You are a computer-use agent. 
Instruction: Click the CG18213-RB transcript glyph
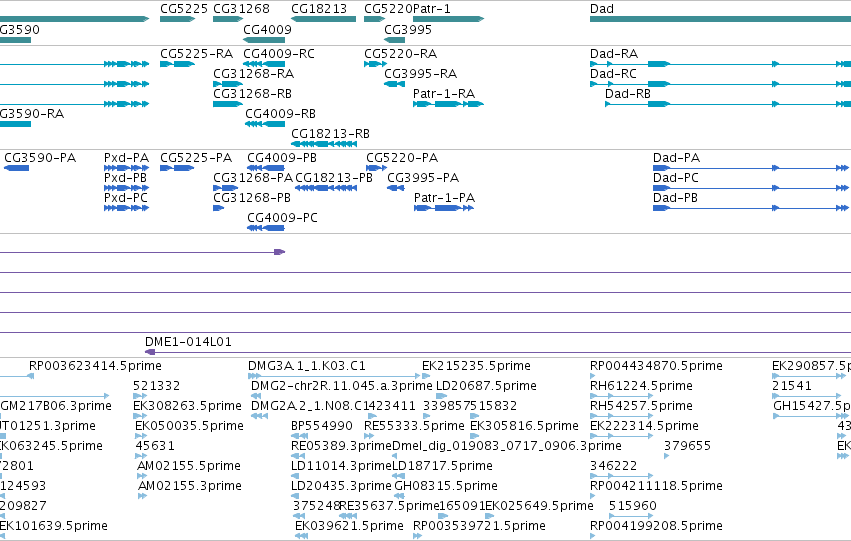pos(324,144)
